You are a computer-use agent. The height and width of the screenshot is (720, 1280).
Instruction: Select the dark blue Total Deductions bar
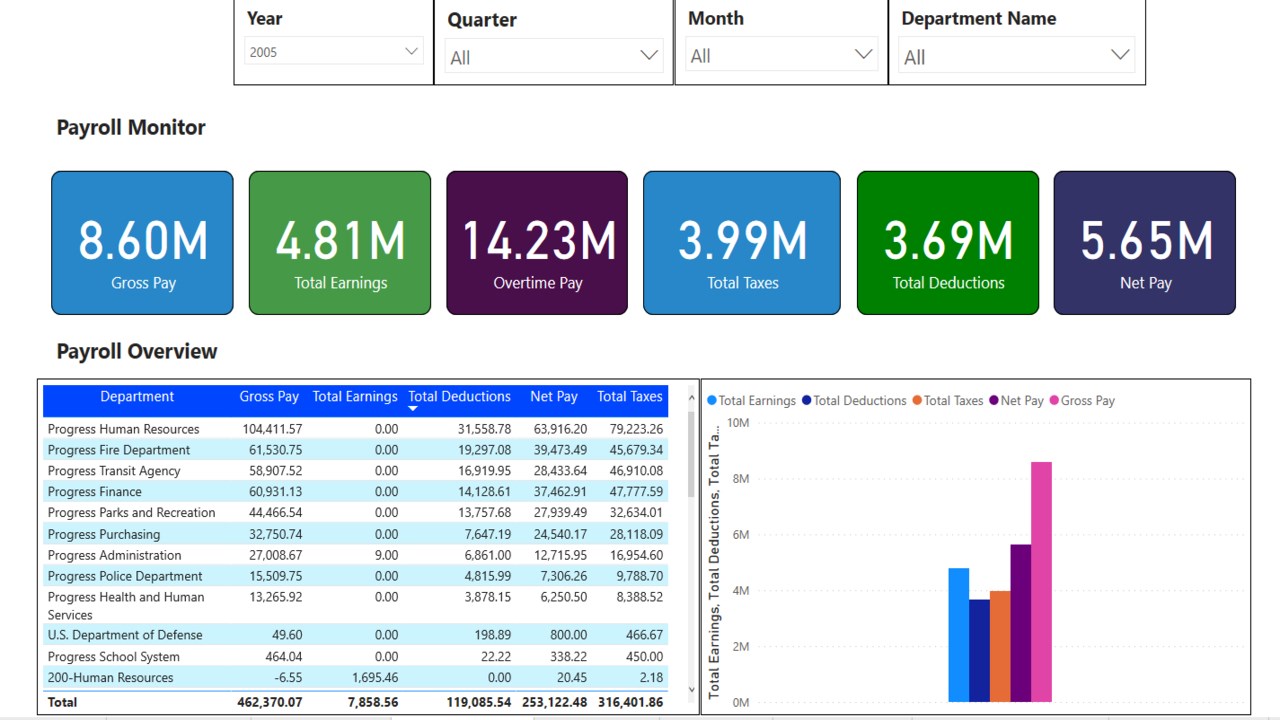[979, 650]
